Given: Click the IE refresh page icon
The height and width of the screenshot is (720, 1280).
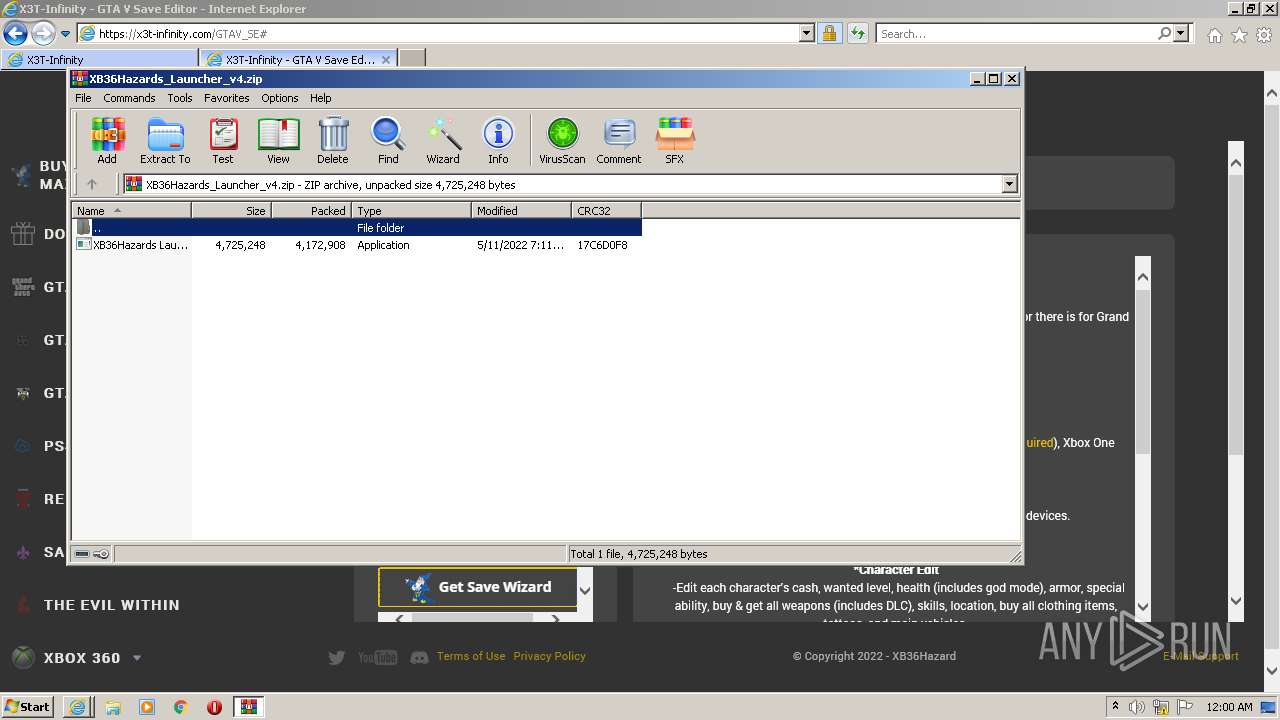Looking at the screenshot, I should tap(857, 33).
